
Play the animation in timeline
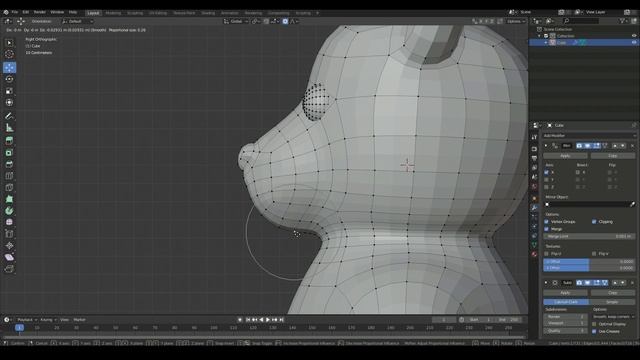(268, 320)
